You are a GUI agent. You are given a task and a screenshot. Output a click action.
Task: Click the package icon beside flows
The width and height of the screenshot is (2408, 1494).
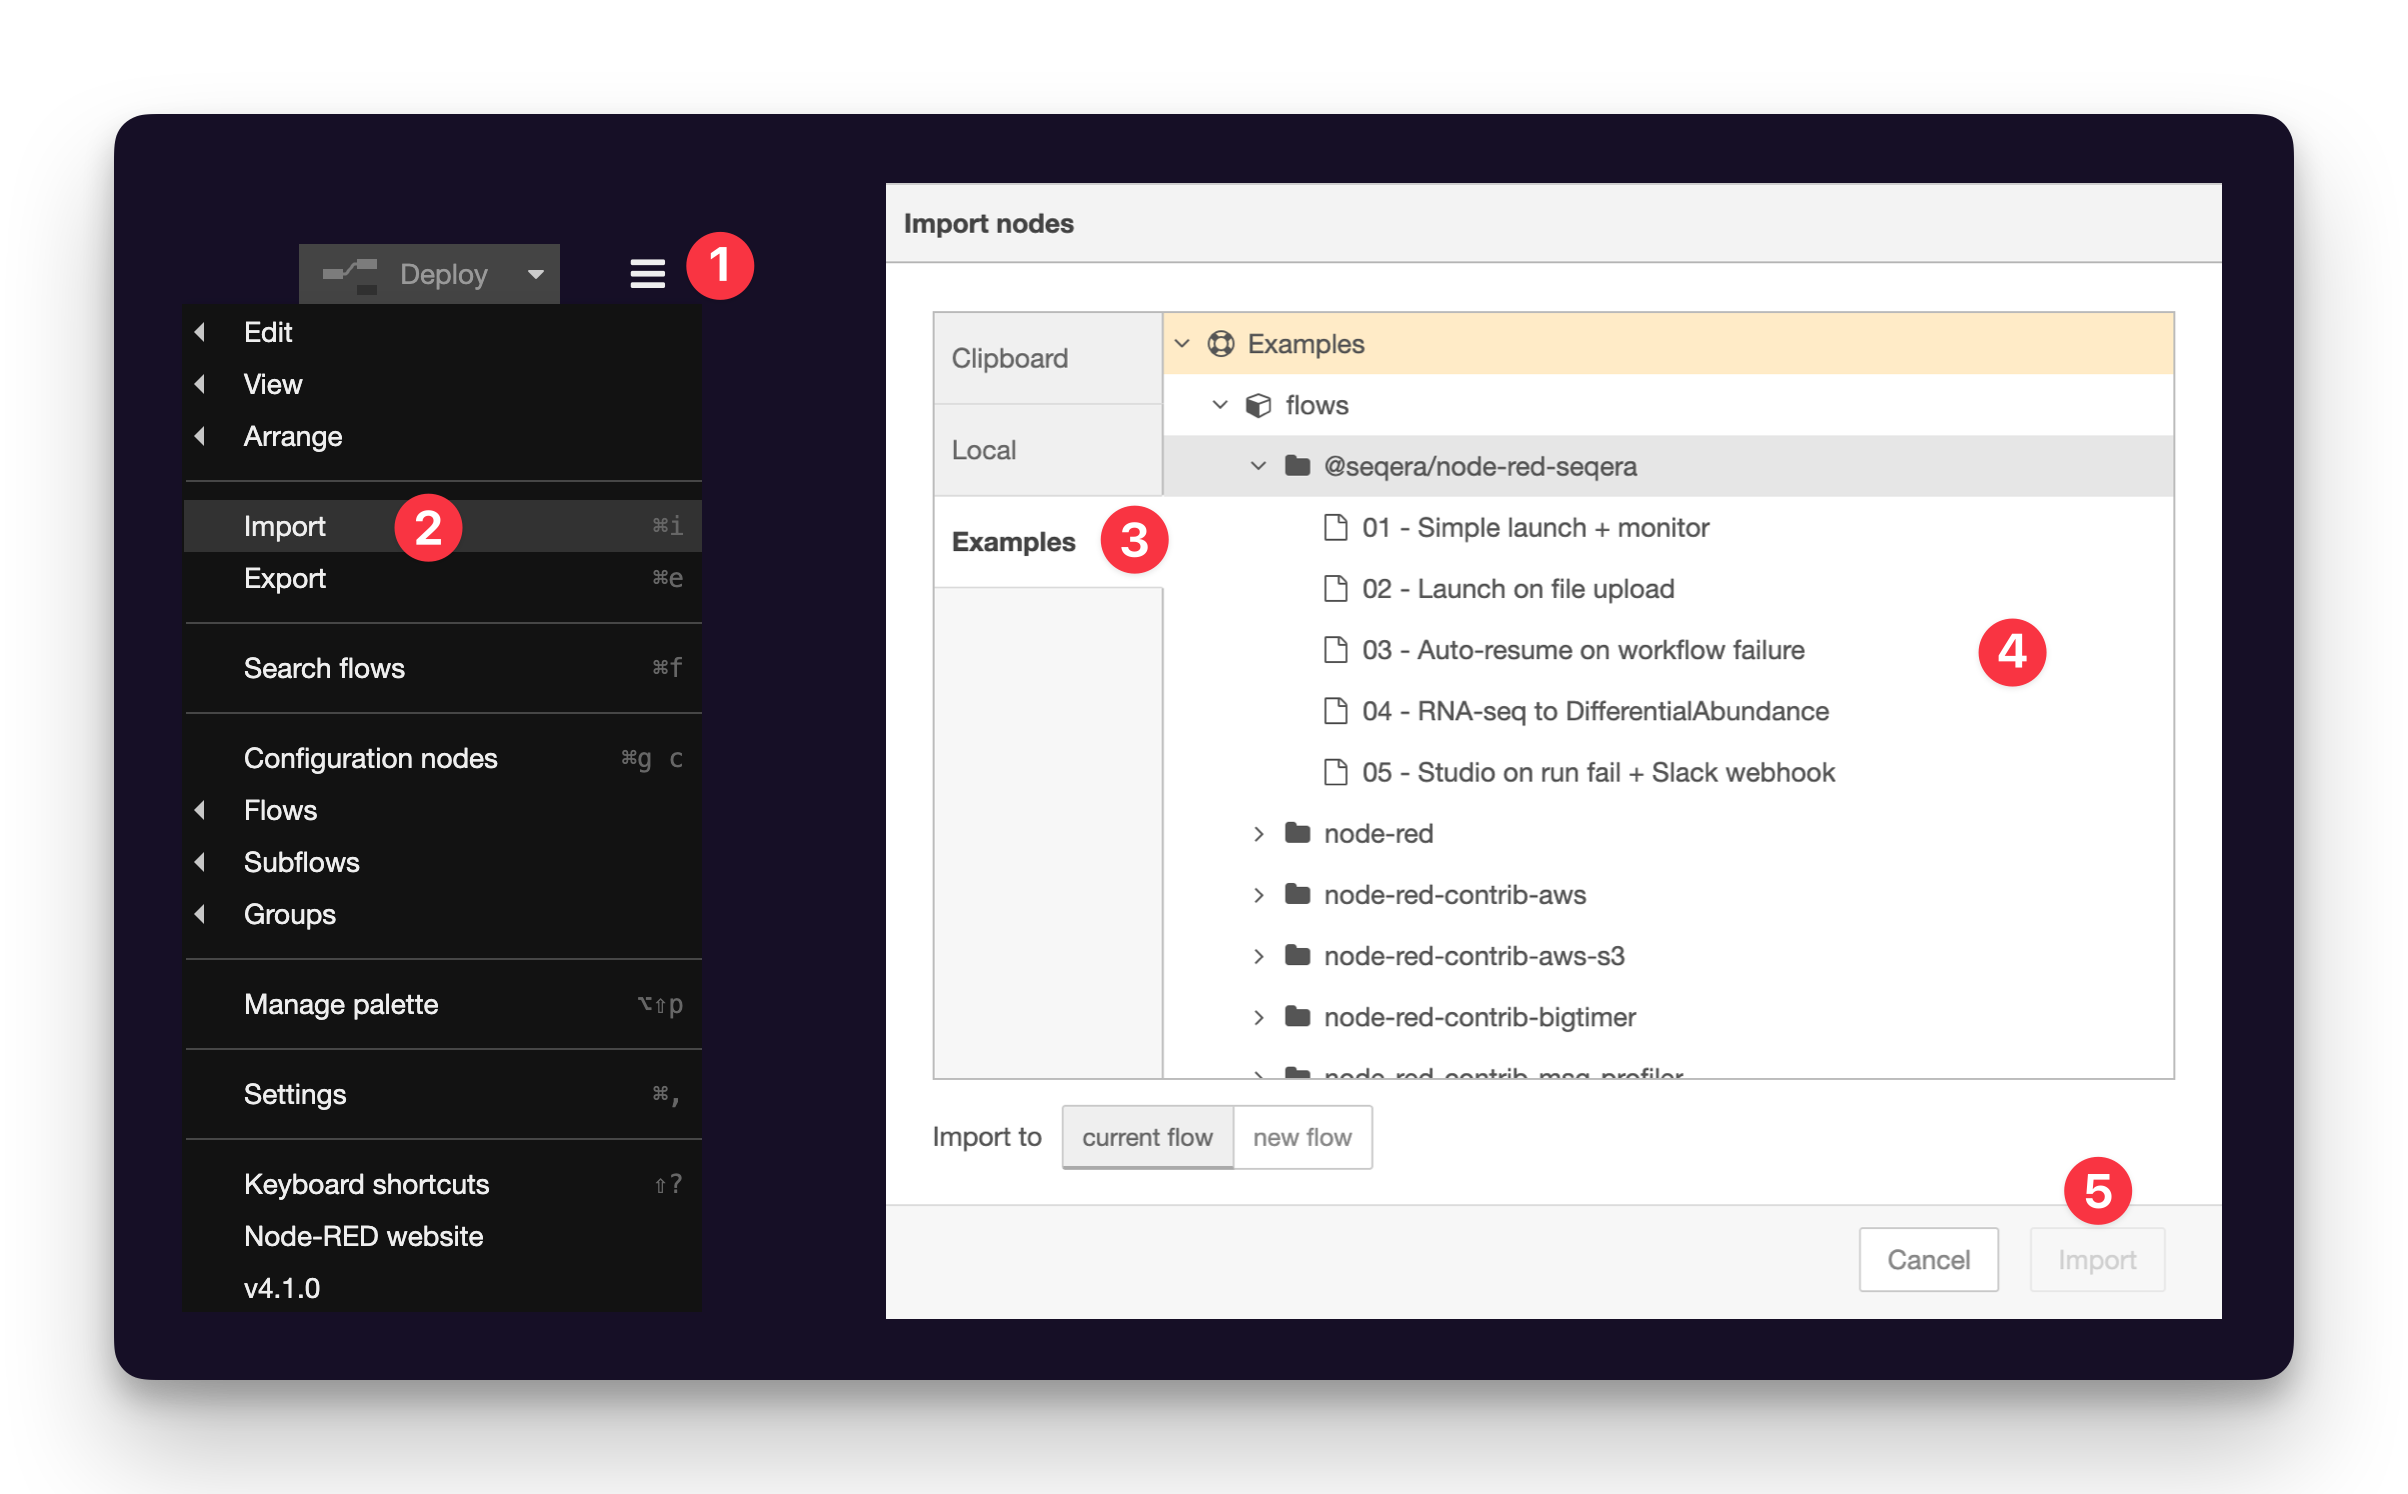(1257, 405)
